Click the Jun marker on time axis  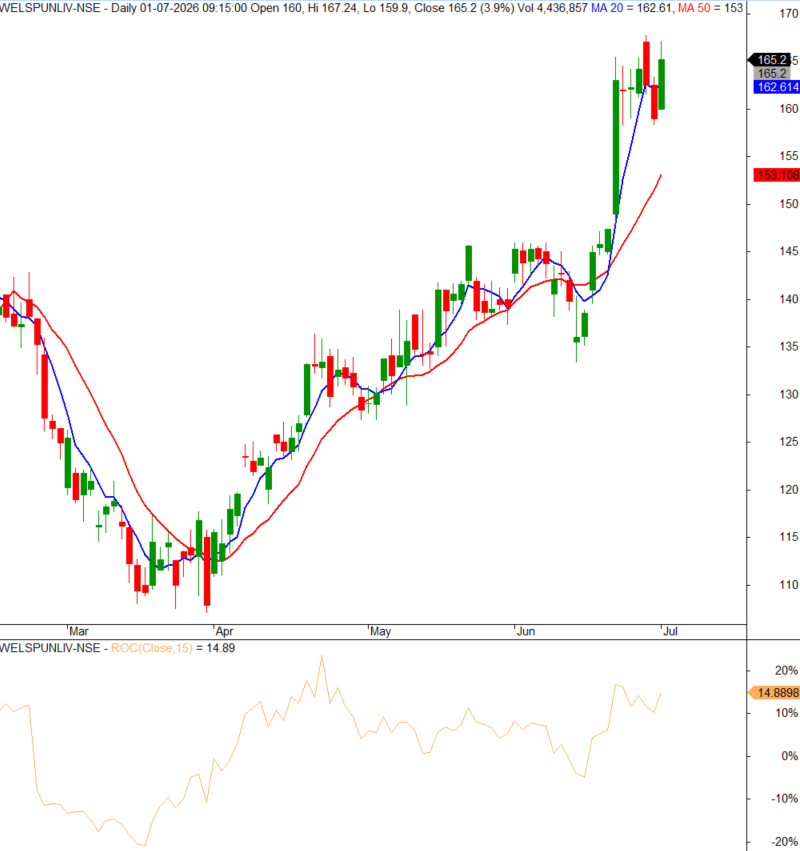coord(526,631)
